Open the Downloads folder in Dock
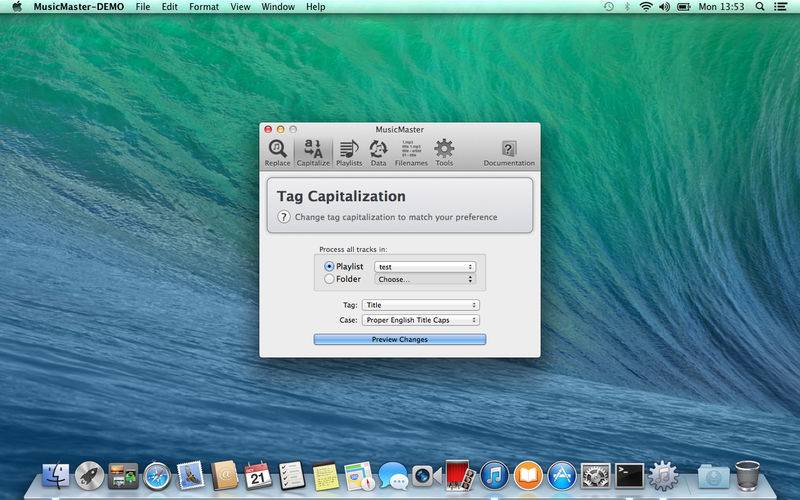Screen dimensions: 800x500 click(713, 476)
